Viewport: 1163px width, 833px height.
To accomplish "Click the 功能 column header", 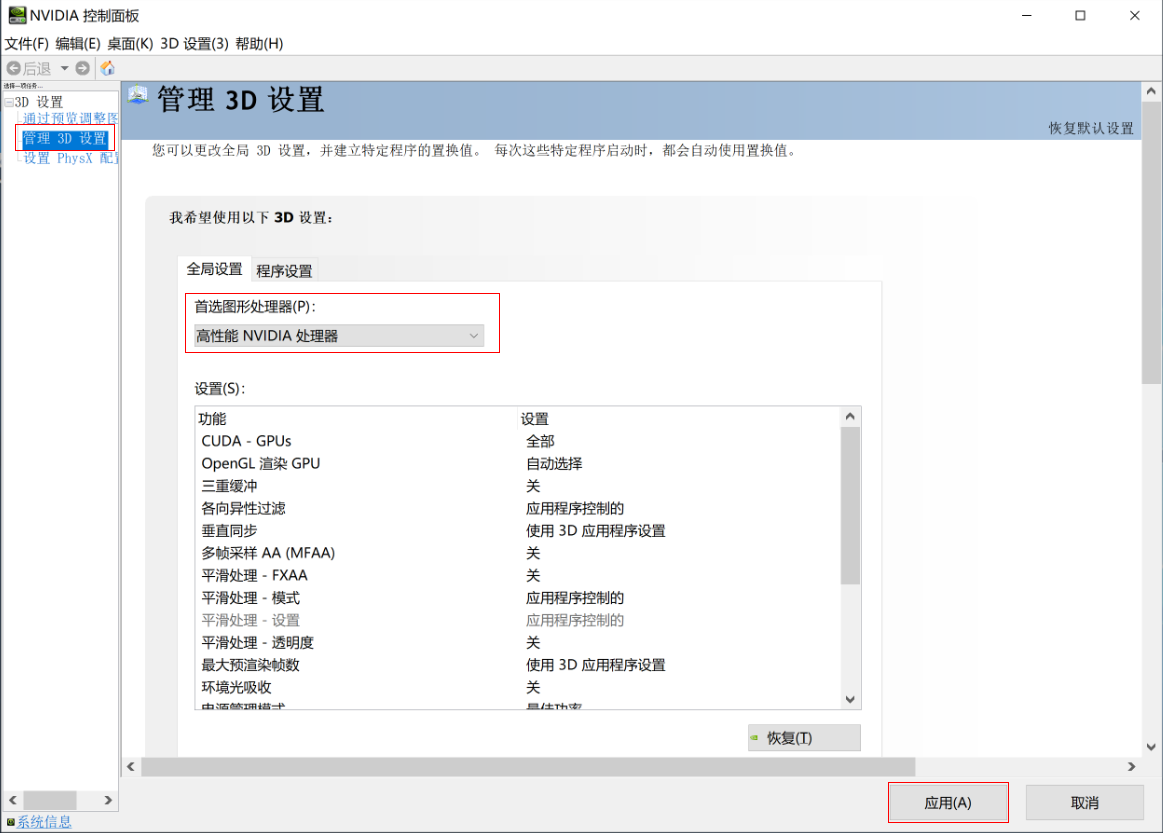I will [x=356, y=418].
